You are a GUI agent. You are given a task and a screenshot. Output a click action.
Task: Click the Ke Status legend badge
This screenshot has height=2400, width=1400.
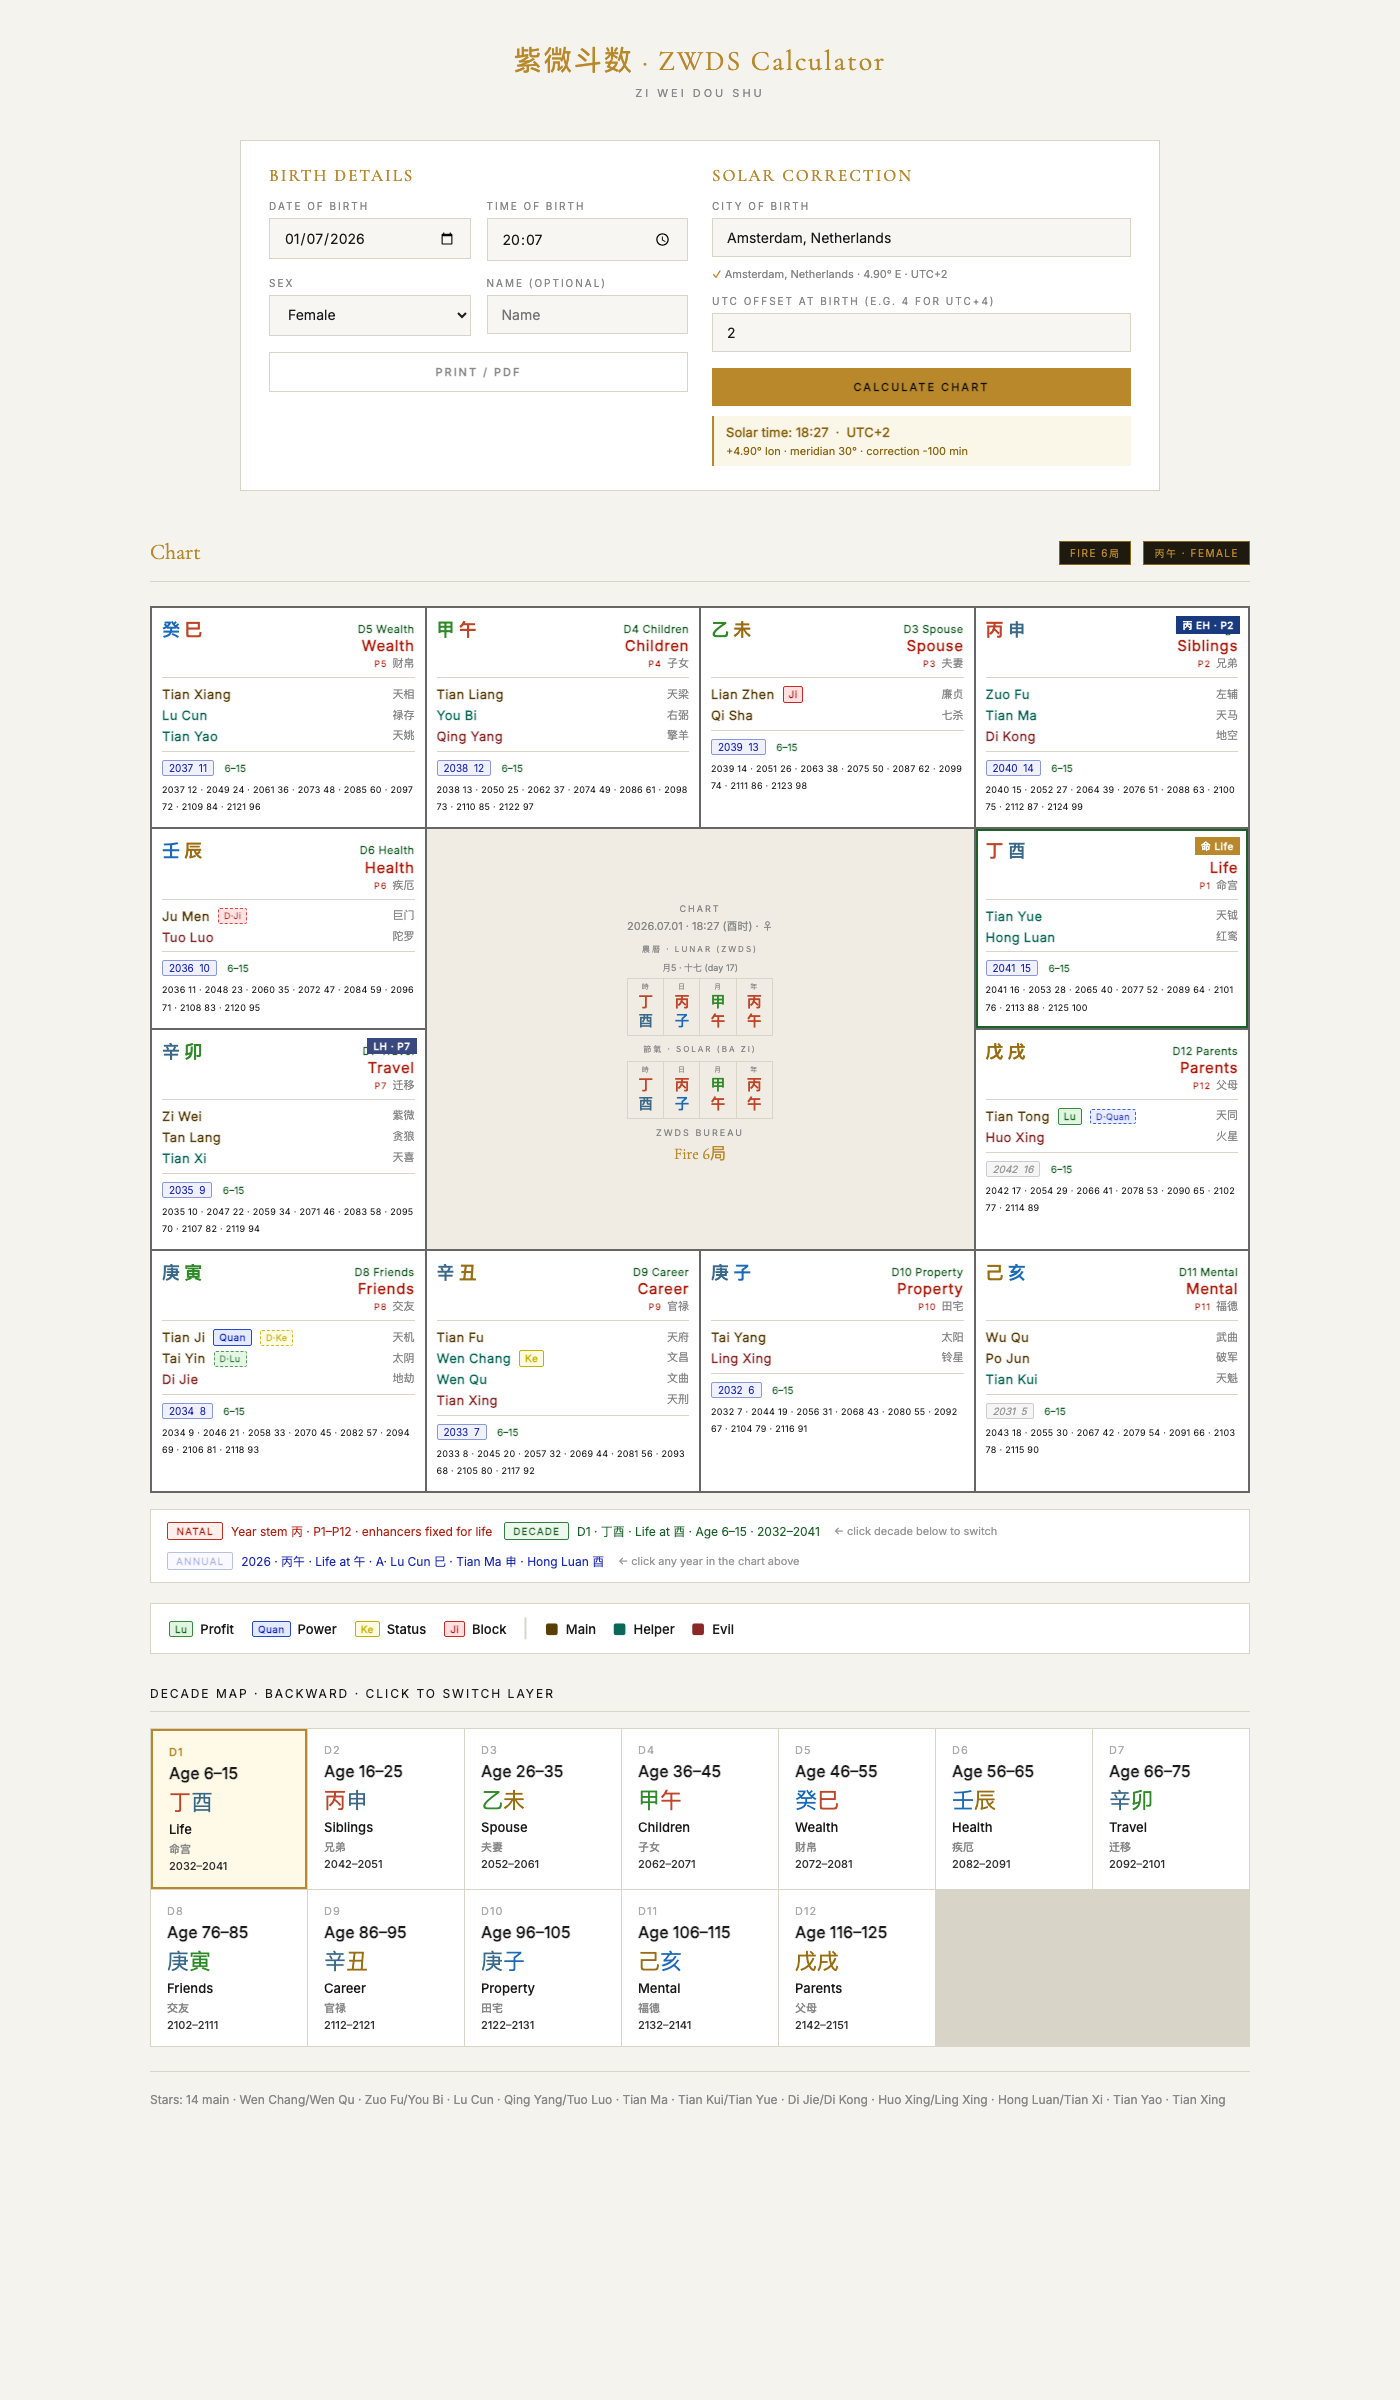tap(367, 1629)
